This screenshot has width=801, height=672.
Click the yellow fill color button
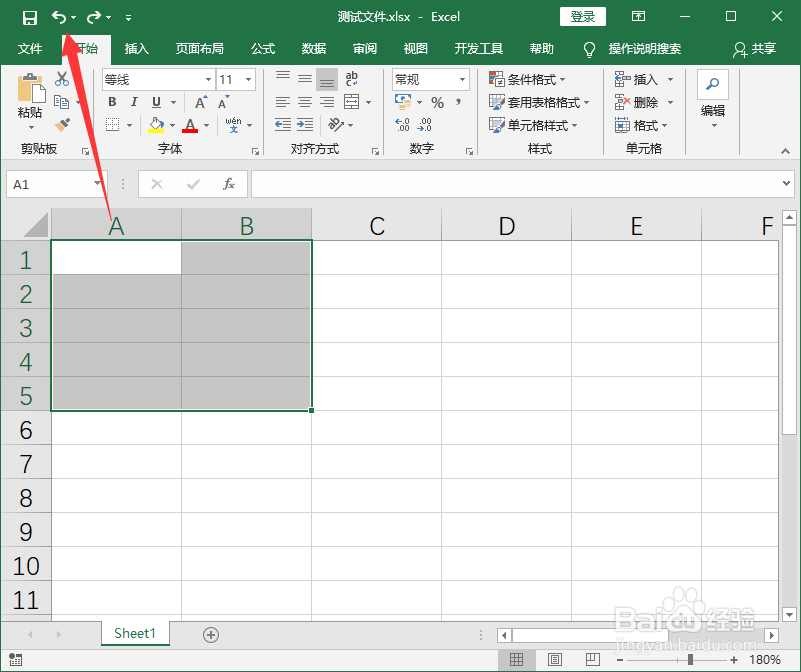tap(156, 125)
